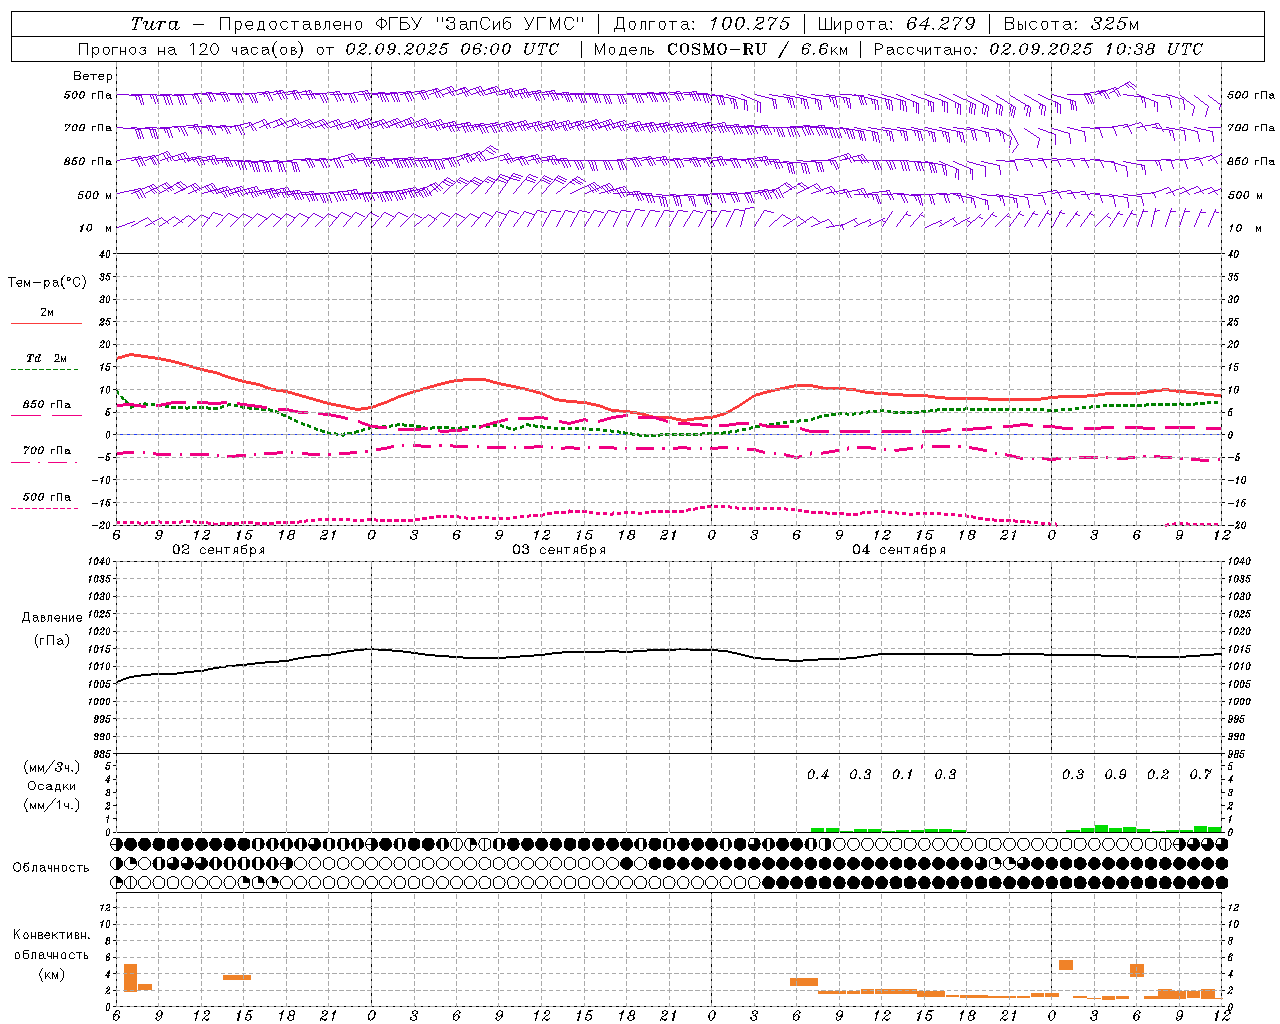Image resolution: width=1280 pixels, height=1024 pixels.
Task: Click the "(мм/1ч.)" precipitation unit label
Action: (x=52, y=805)
